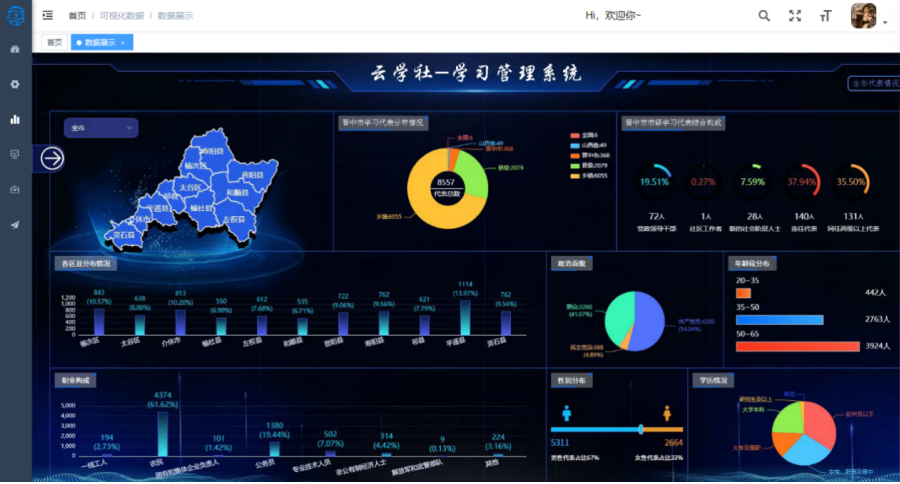This screenshot has height=484, width=900.
Task: Click the red 初中及以下 pie slice
Action: 821,425
